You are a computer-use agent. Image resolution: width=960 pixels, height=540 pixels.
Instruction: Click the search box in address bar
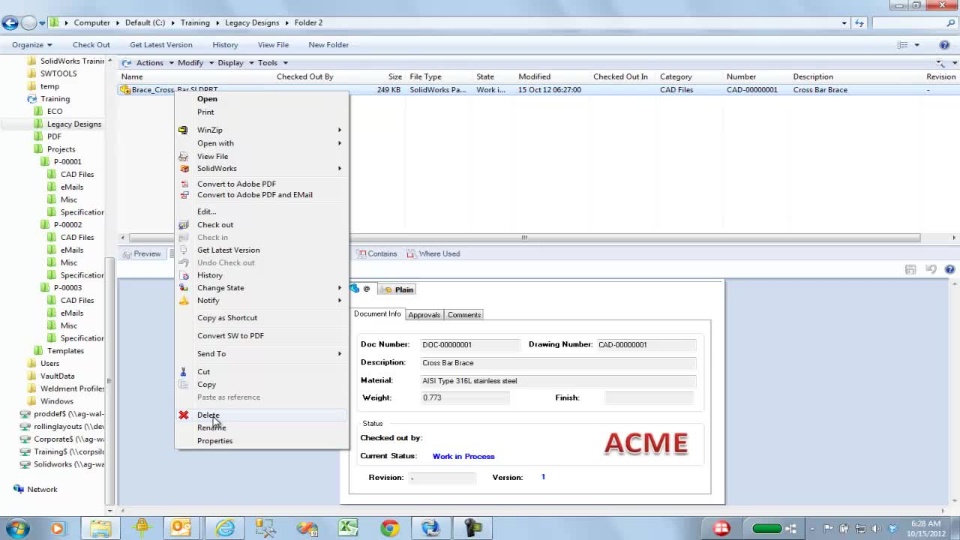point(914,23)
